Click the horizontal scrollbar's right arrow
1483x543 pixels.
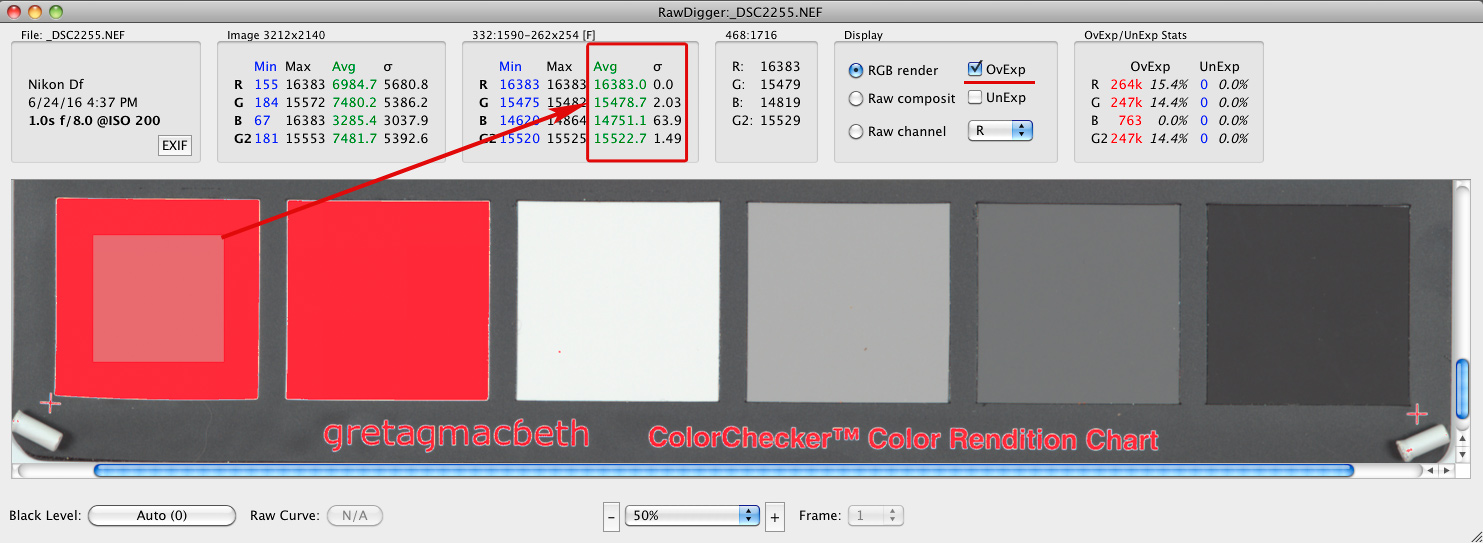[1445, 470]
